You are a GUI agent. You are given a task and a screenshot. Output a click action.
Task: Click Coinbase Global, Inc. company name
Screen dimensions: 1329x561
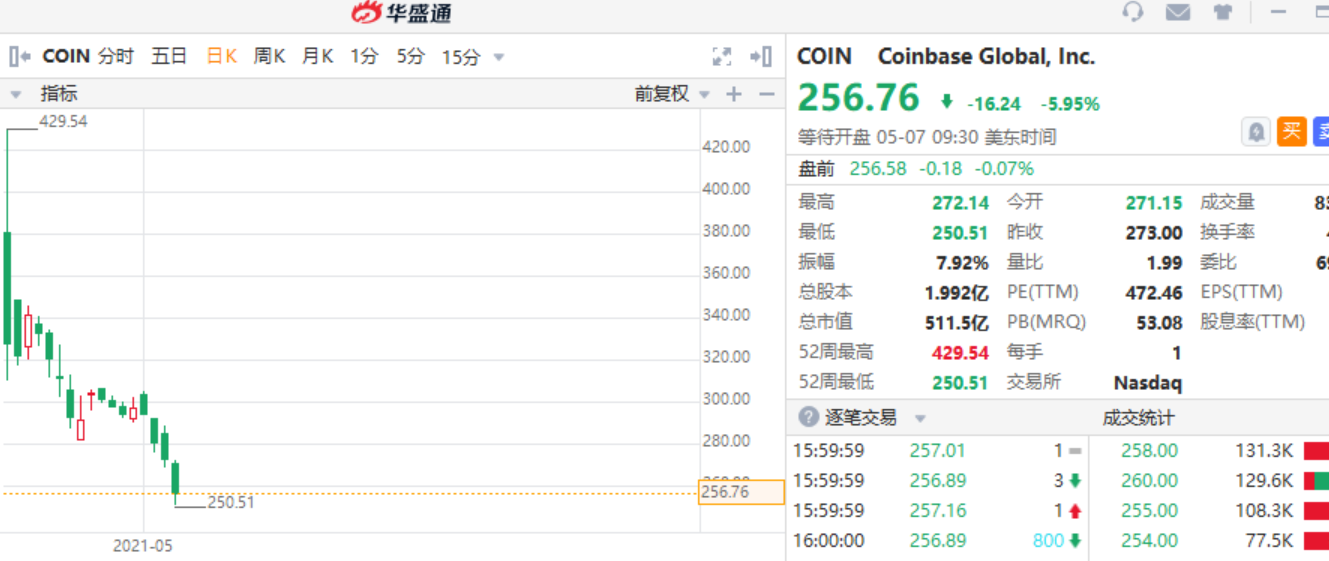(986, 56)
